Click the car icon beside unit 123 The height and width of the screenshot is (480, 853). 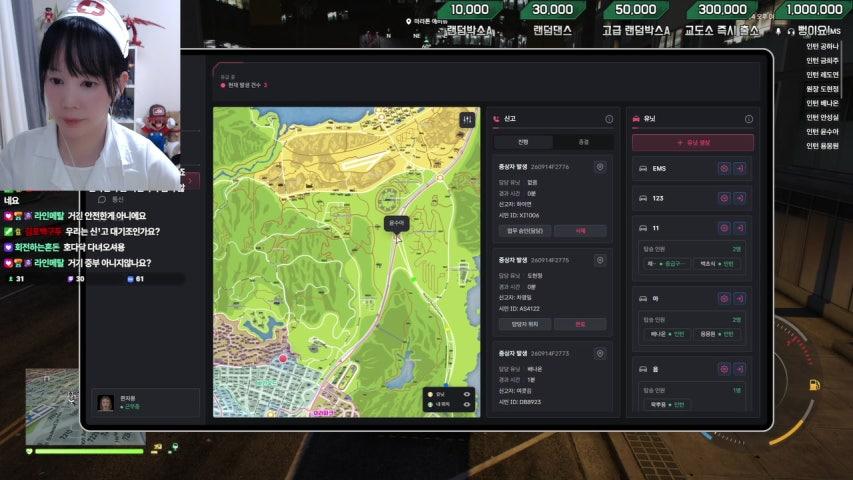click(643, 199)
